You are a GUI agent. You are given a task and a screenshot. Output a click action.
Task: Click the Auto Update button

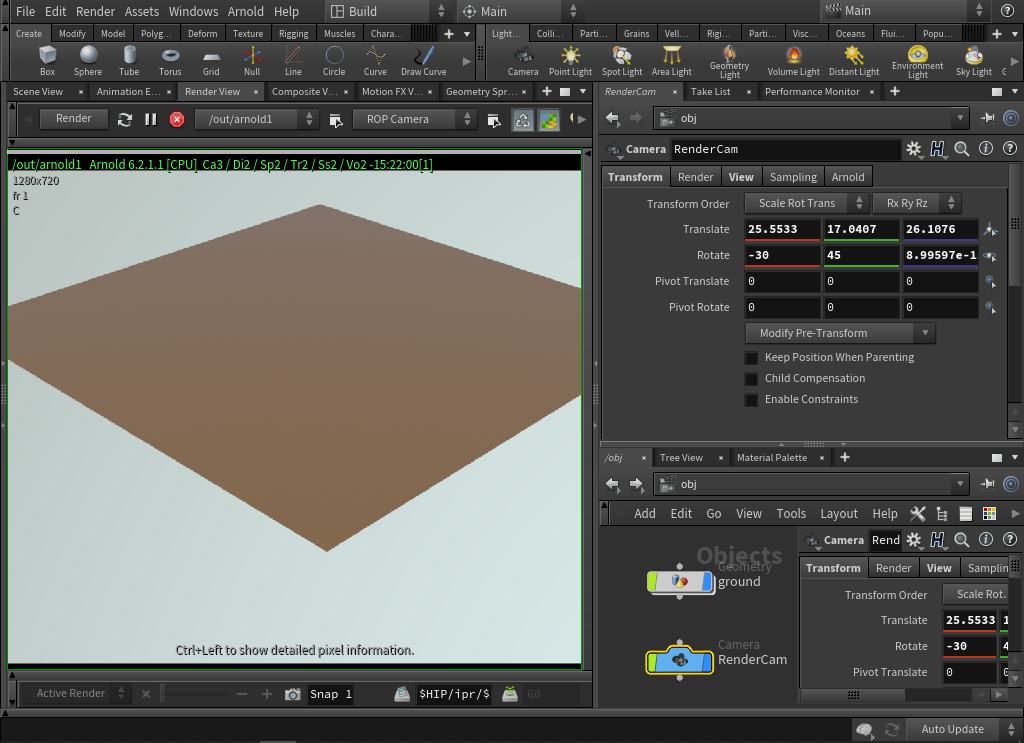click(952, 729)
